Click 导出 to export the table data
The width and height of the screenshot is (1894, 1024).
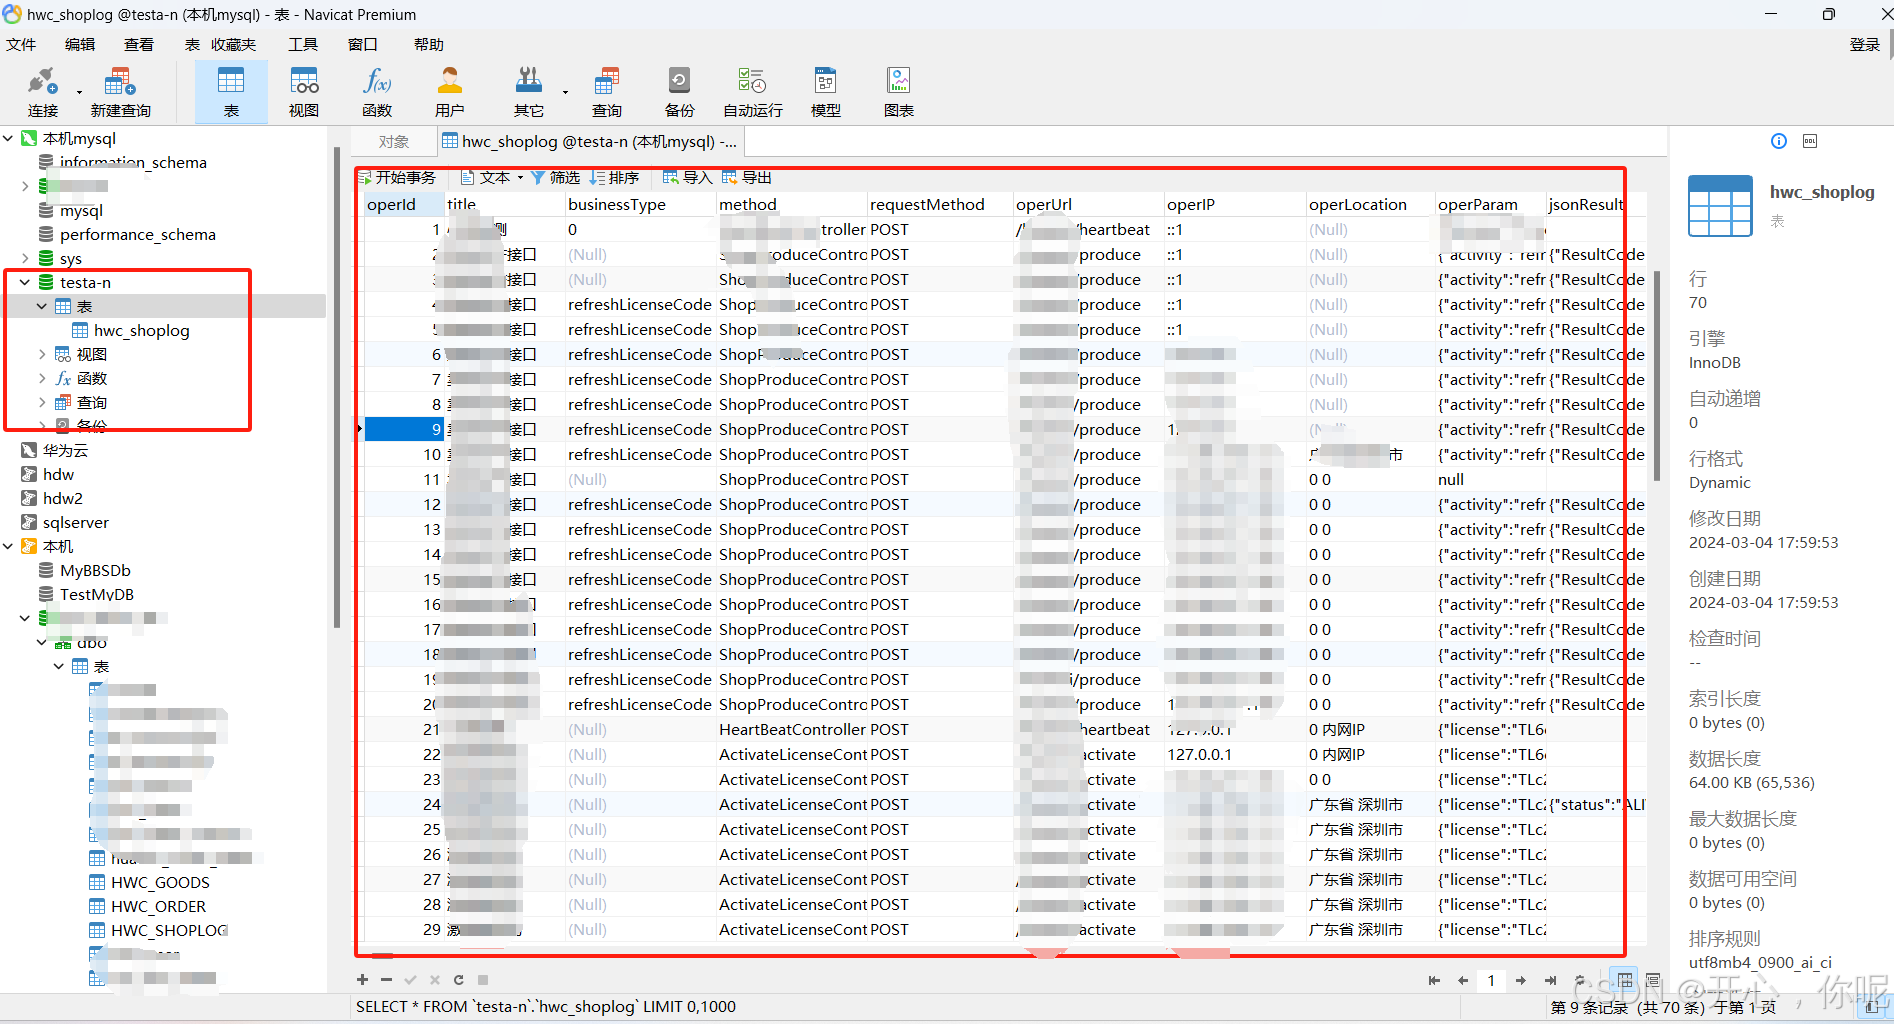coord(746,177)
